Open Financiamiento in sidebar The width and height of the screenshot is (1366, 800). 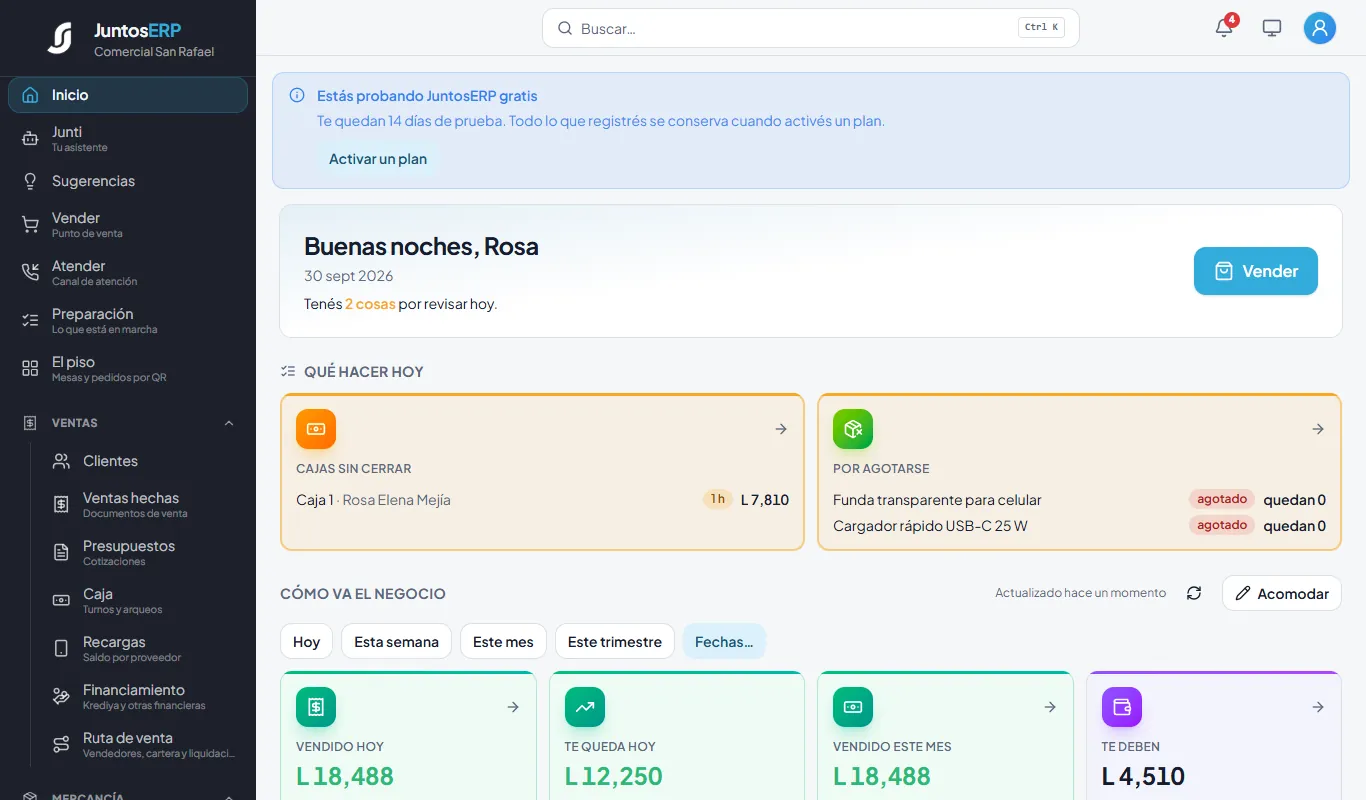pyautogui.click(x=144, y=697)
